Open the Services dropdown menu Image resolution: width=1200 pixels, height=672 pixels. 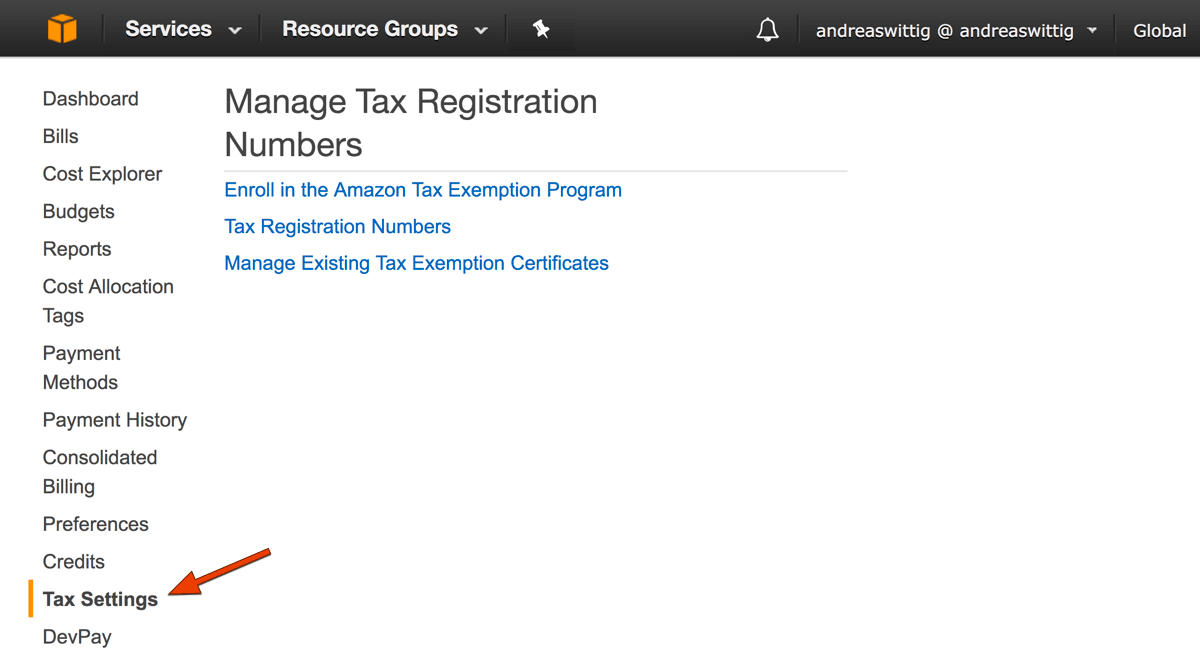coord(183,29)
